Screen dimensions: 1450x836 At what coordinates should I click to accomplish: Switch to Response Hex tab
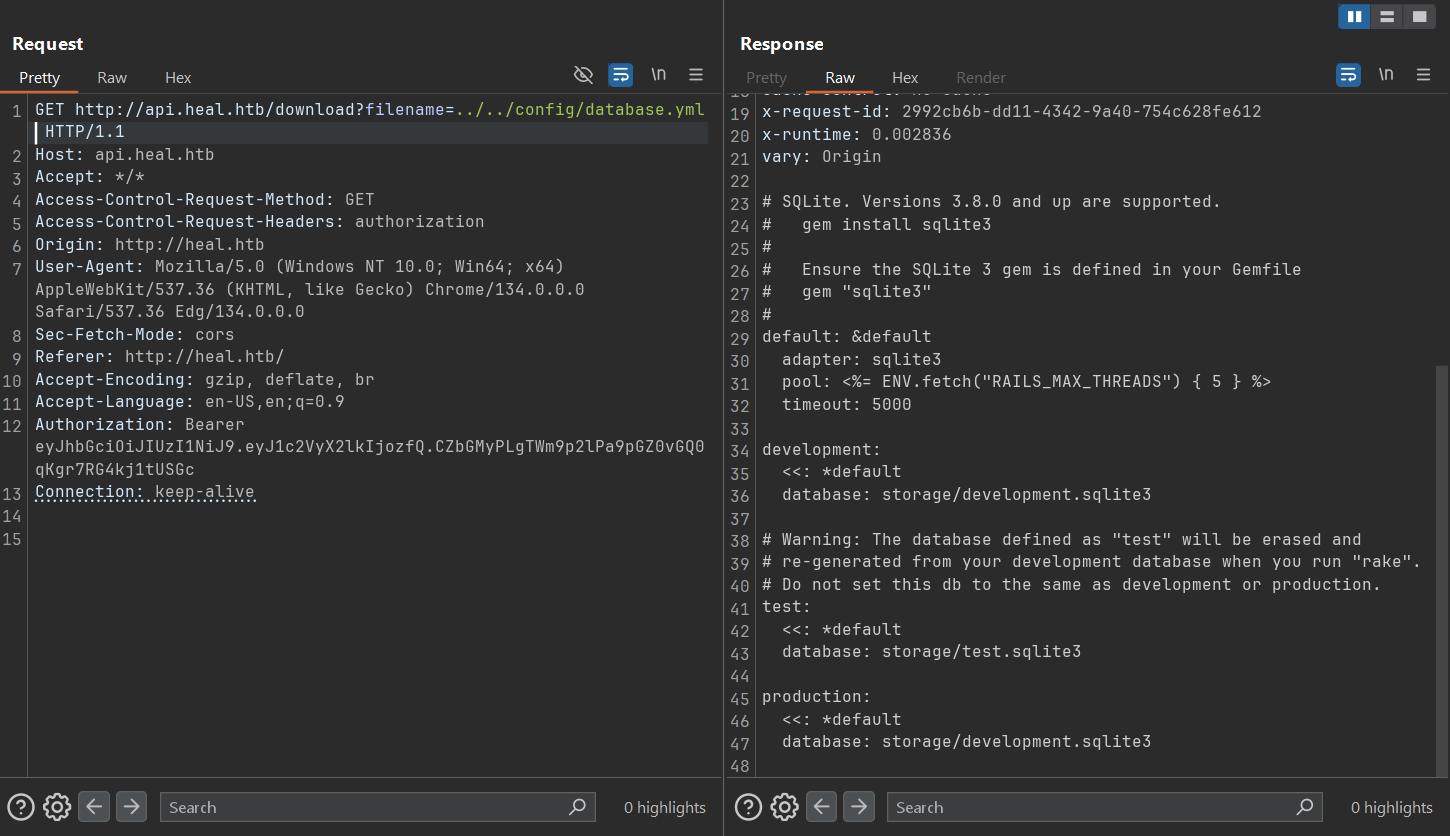pos(905,78)
